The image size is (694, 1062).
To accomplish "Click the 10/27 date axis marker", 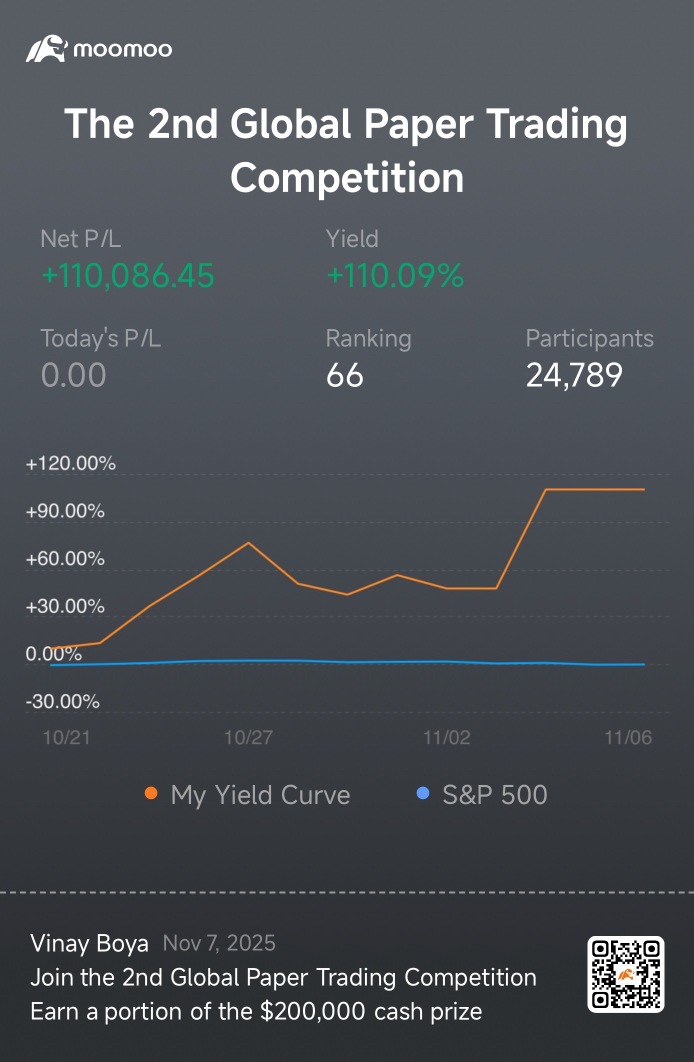I will pos(247,737).
